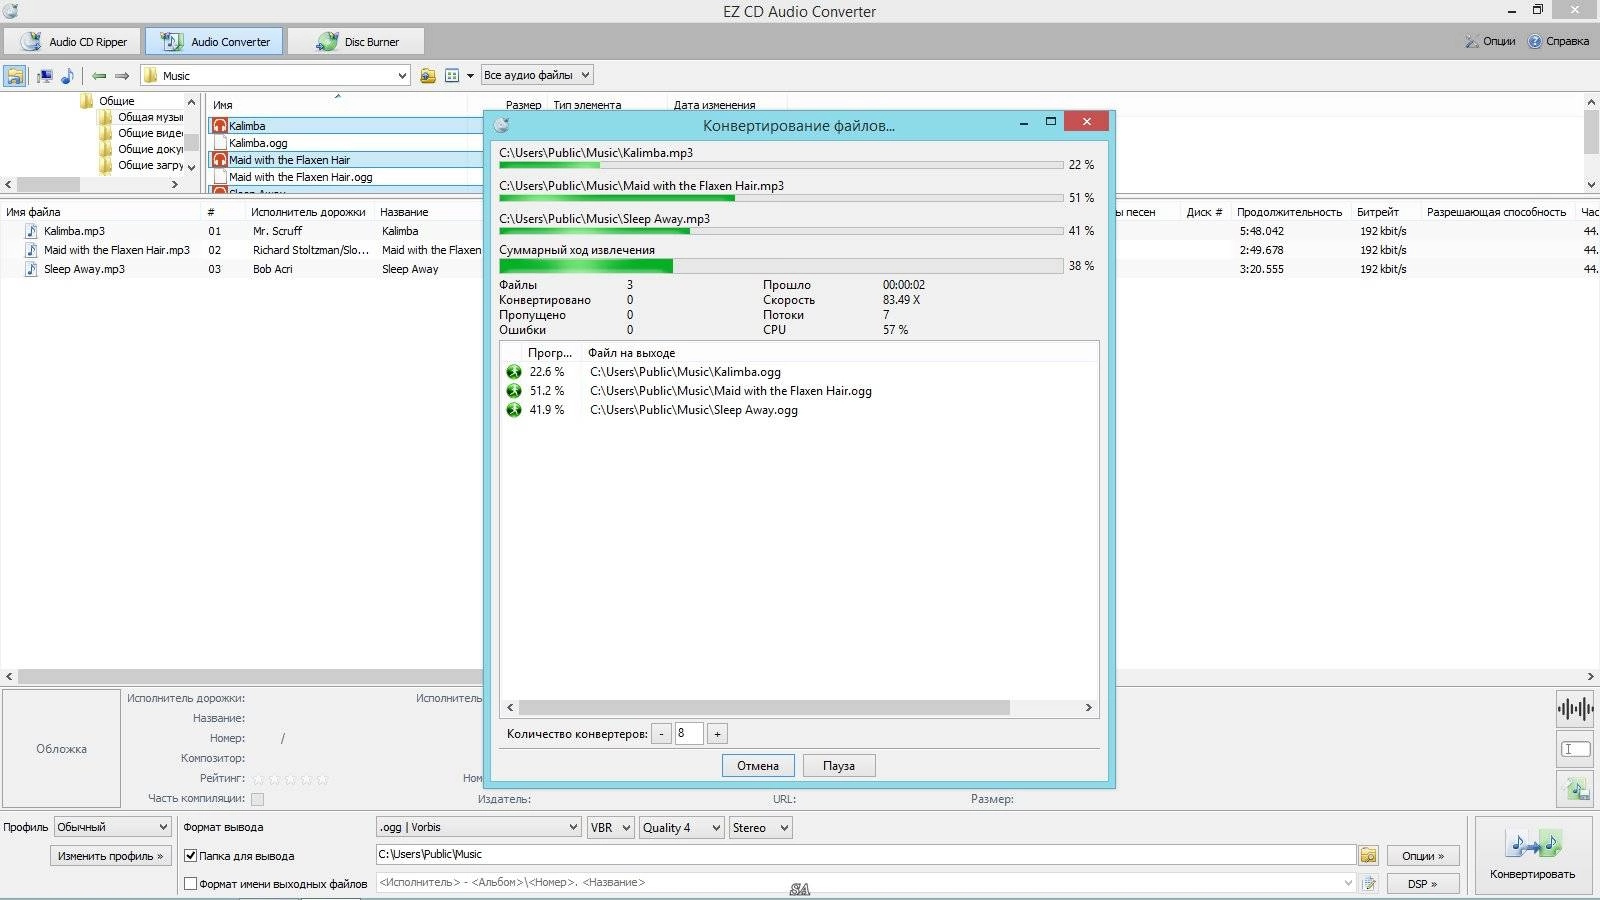Toggle the folder tree view icon
This screenshot has width=1600, height=900.
point(15,76)
